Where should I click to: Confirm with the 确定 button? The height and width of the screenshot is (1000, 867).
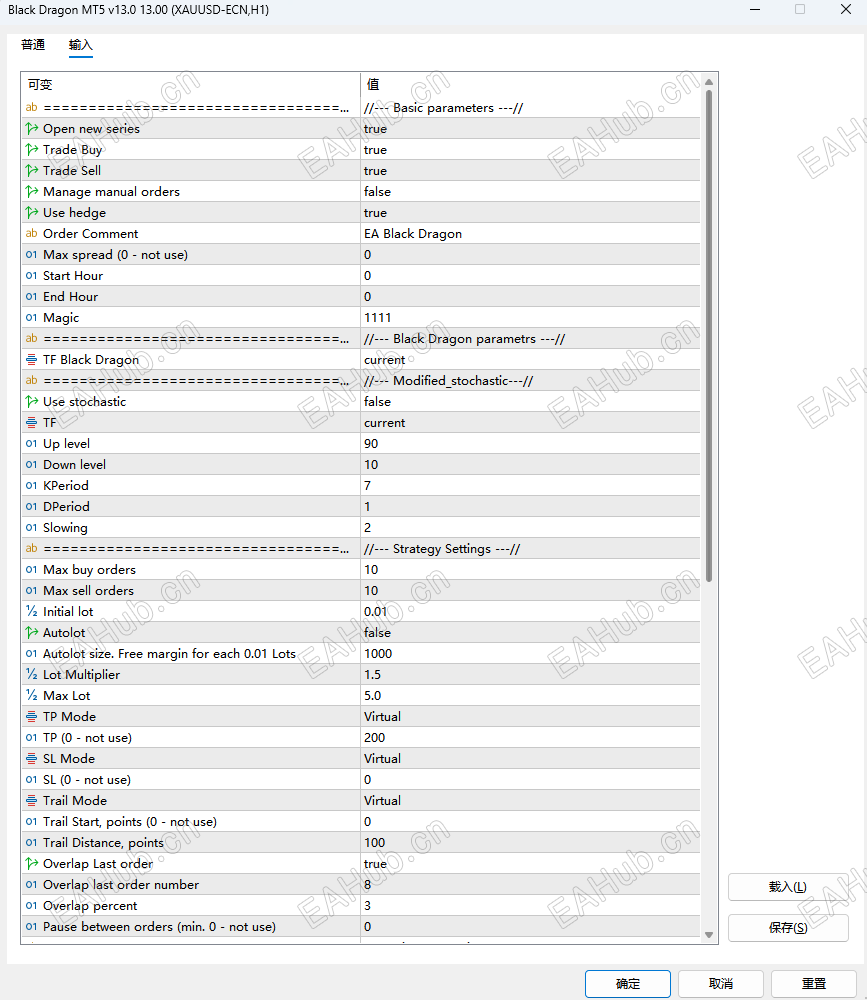[x=628, y=984]
